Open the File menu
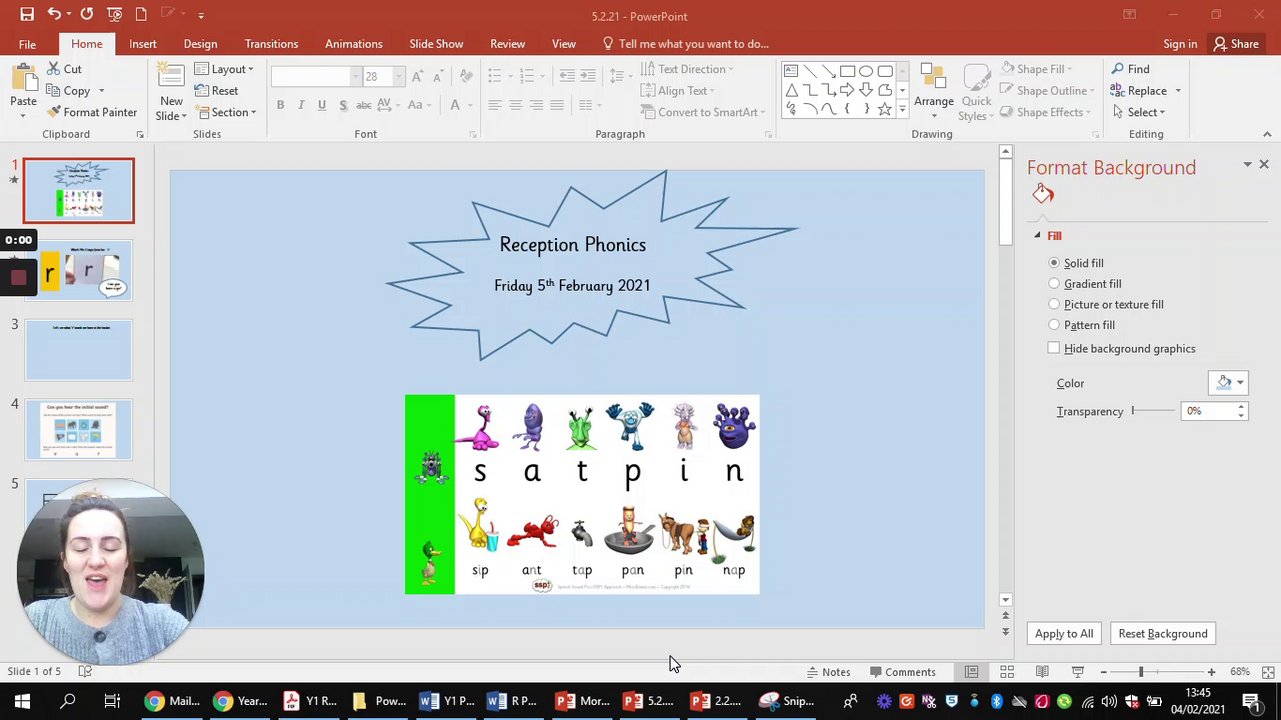The height and width of the screenshot is (720, 1281). point(27,44)
